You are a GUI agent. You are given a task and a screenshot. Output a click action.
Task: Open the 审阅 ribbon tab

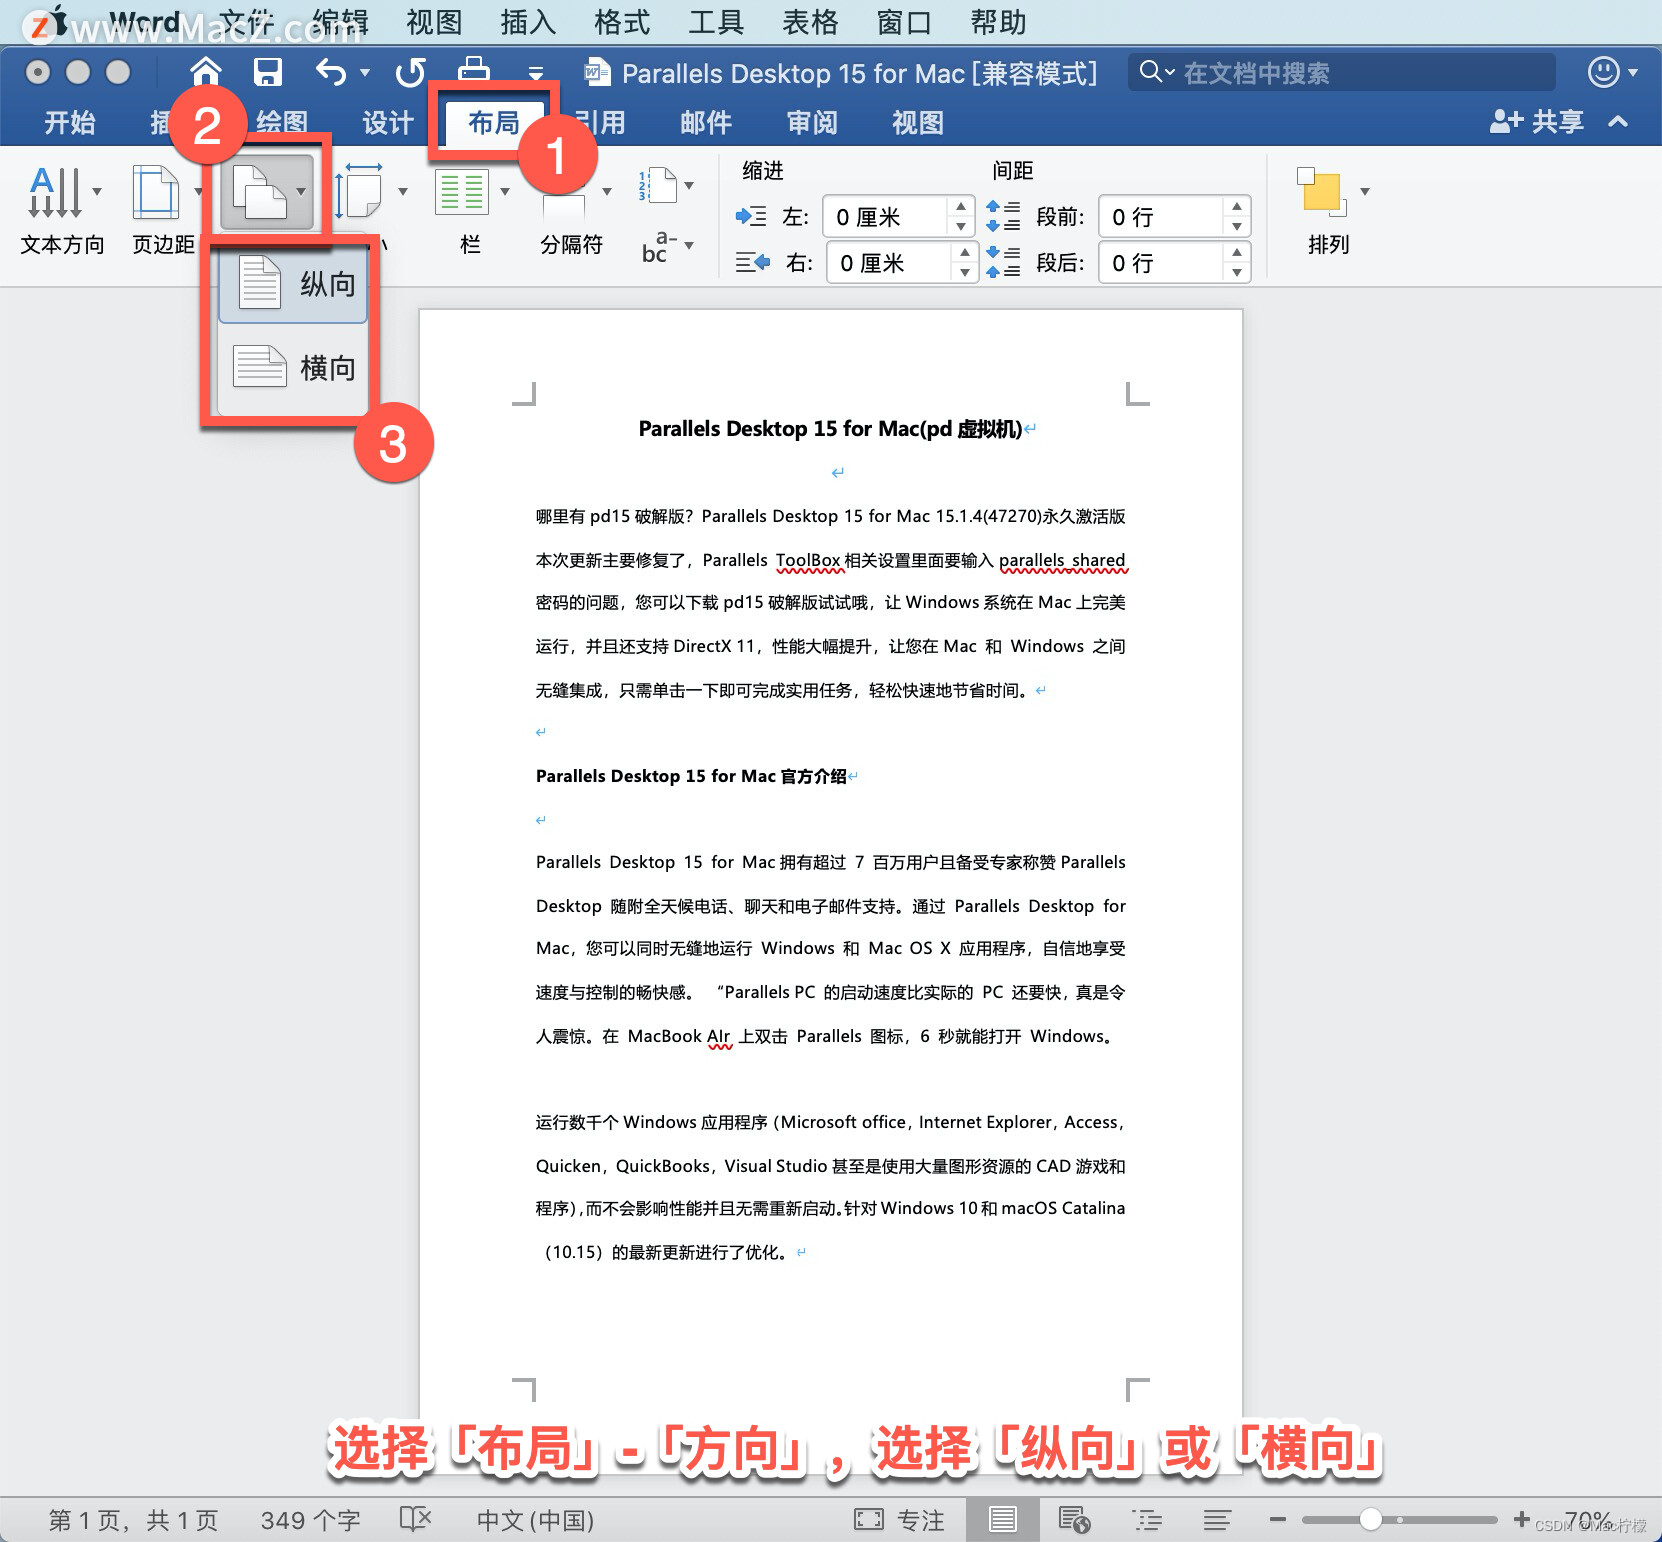[812, 122]
